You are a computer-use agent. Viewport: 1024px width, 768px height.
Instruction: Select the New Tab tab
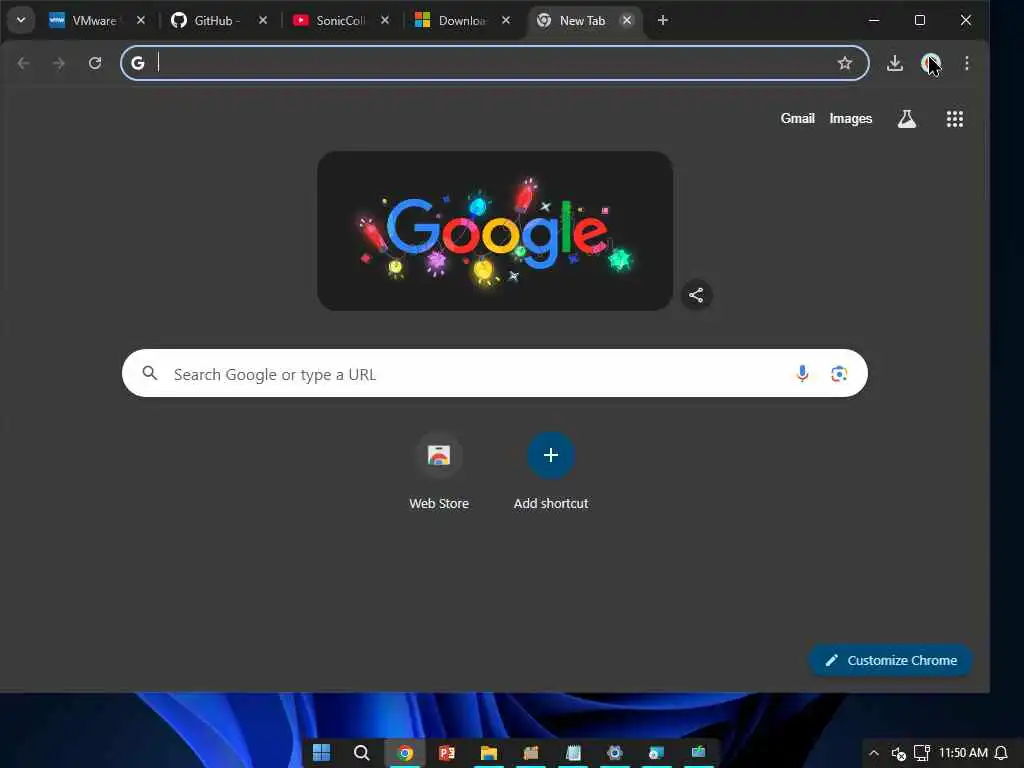point(581,21)
